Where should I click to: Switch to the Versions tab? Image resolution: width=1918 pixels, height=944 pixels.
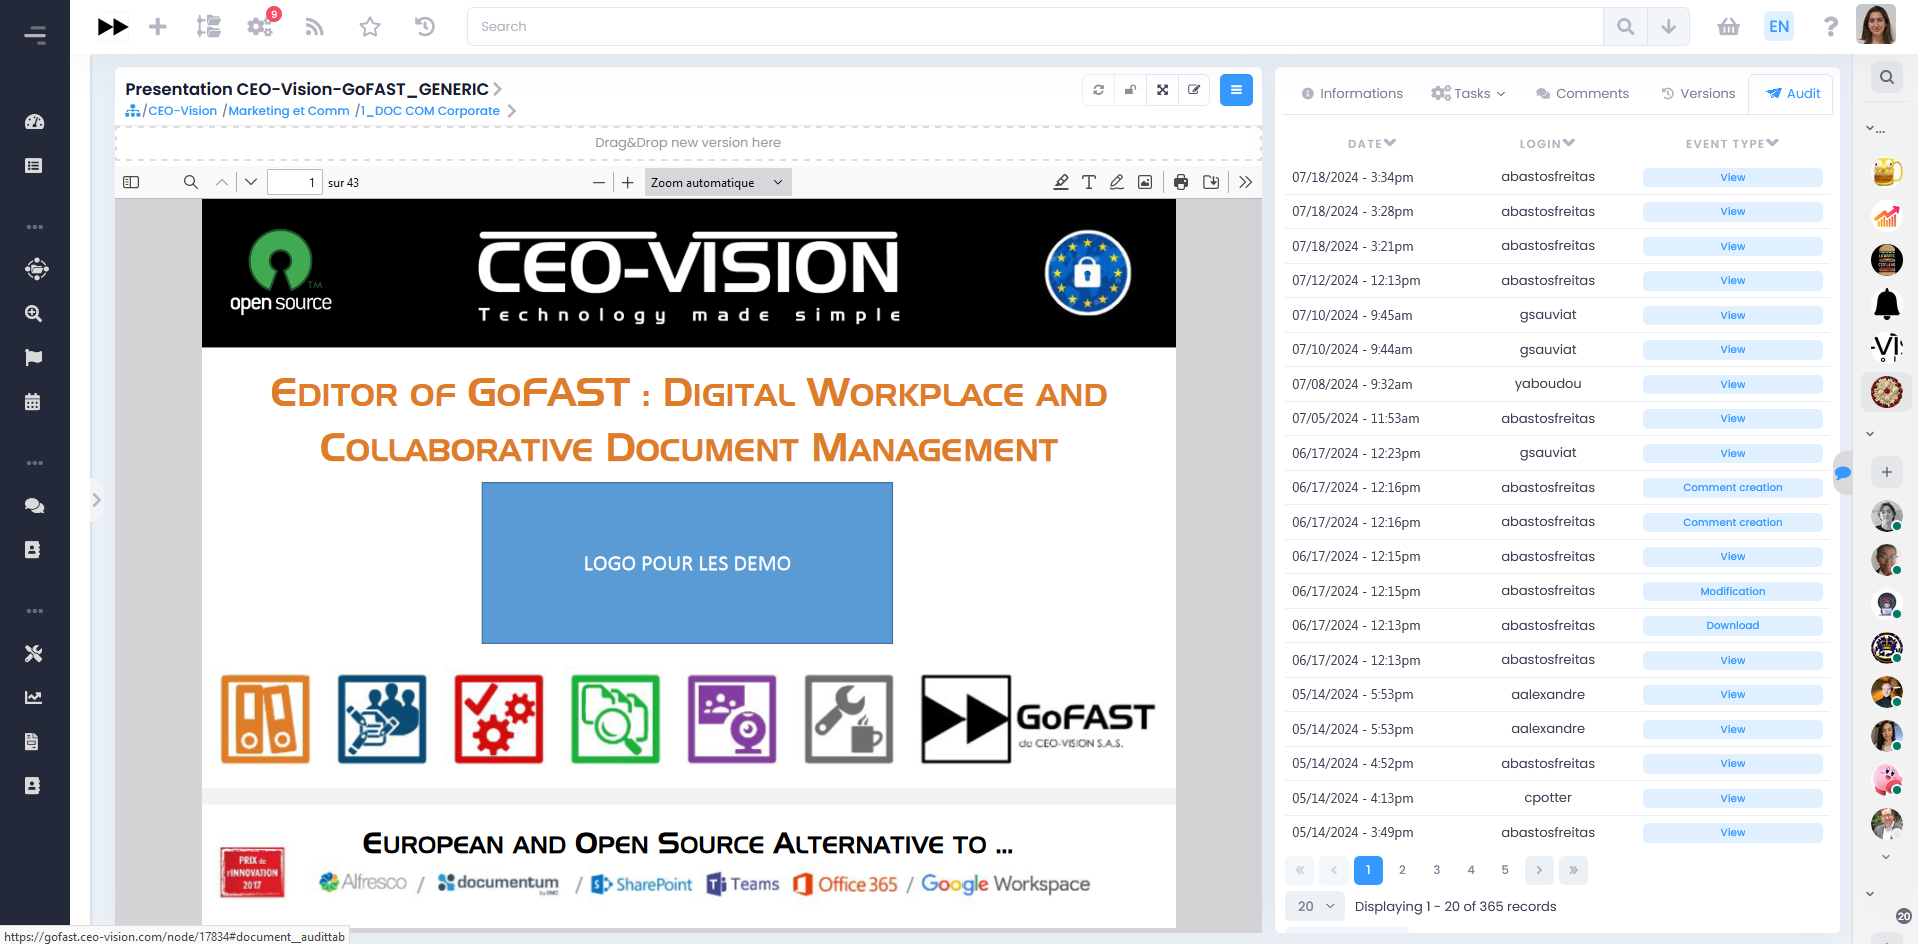click(1698, 93)
